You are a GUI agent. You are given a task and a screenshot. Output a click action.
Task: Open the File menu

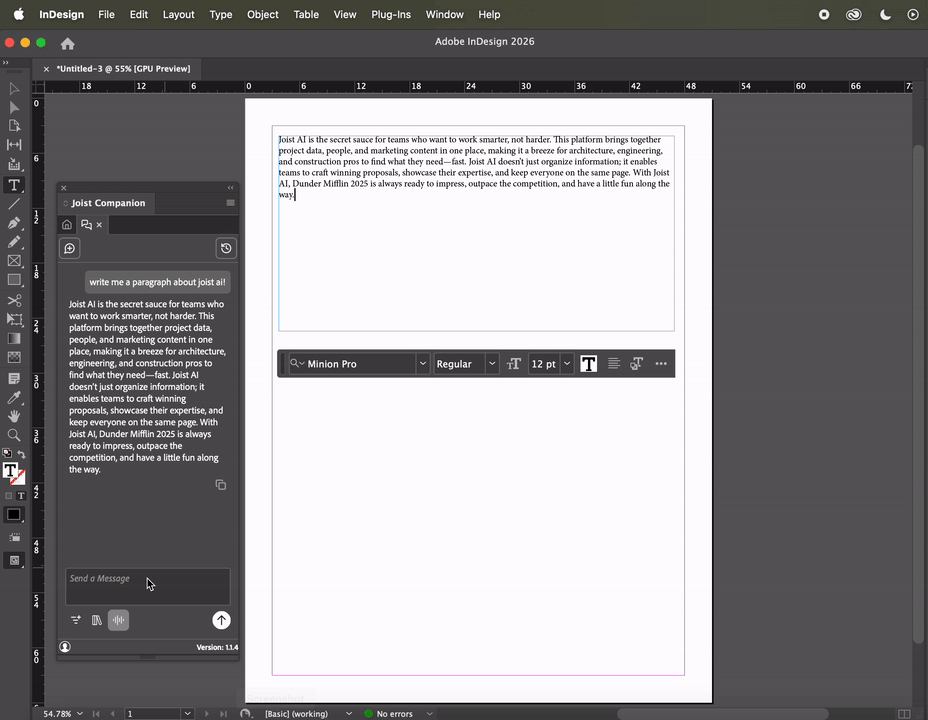107,14
